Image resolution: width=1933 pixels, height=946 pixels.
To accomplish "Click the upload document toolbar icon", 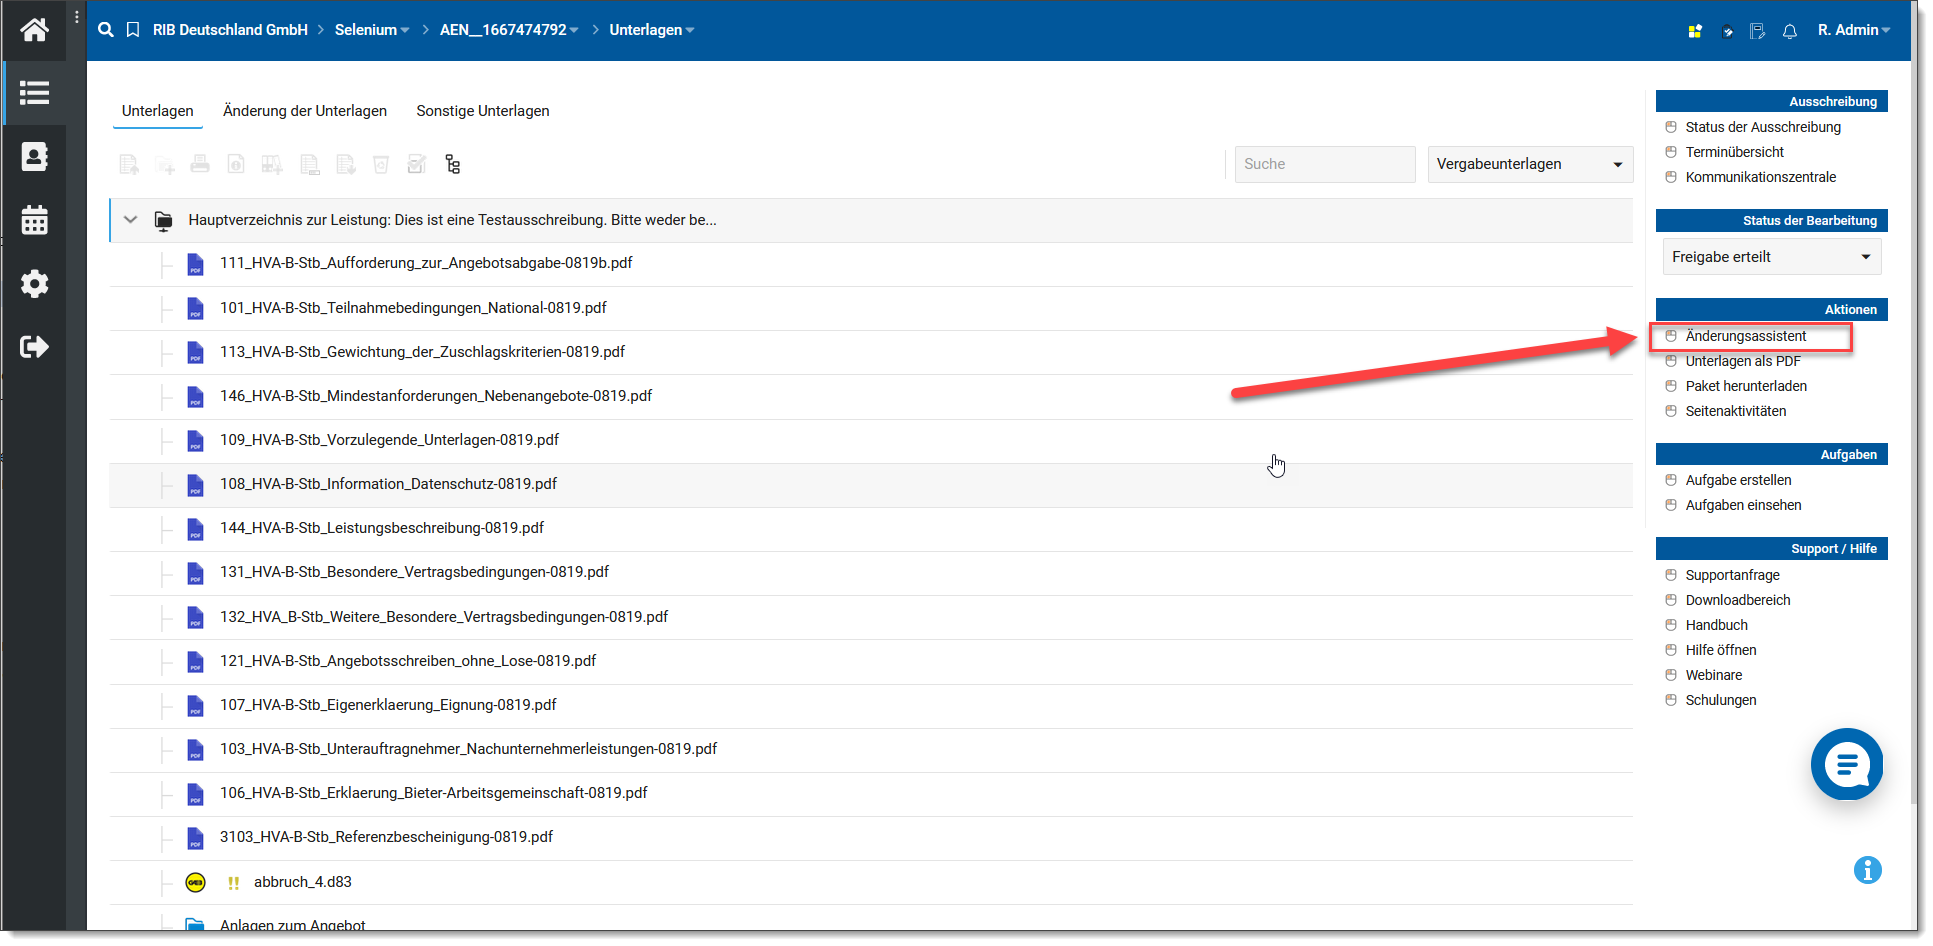I will tap(129, 164).
